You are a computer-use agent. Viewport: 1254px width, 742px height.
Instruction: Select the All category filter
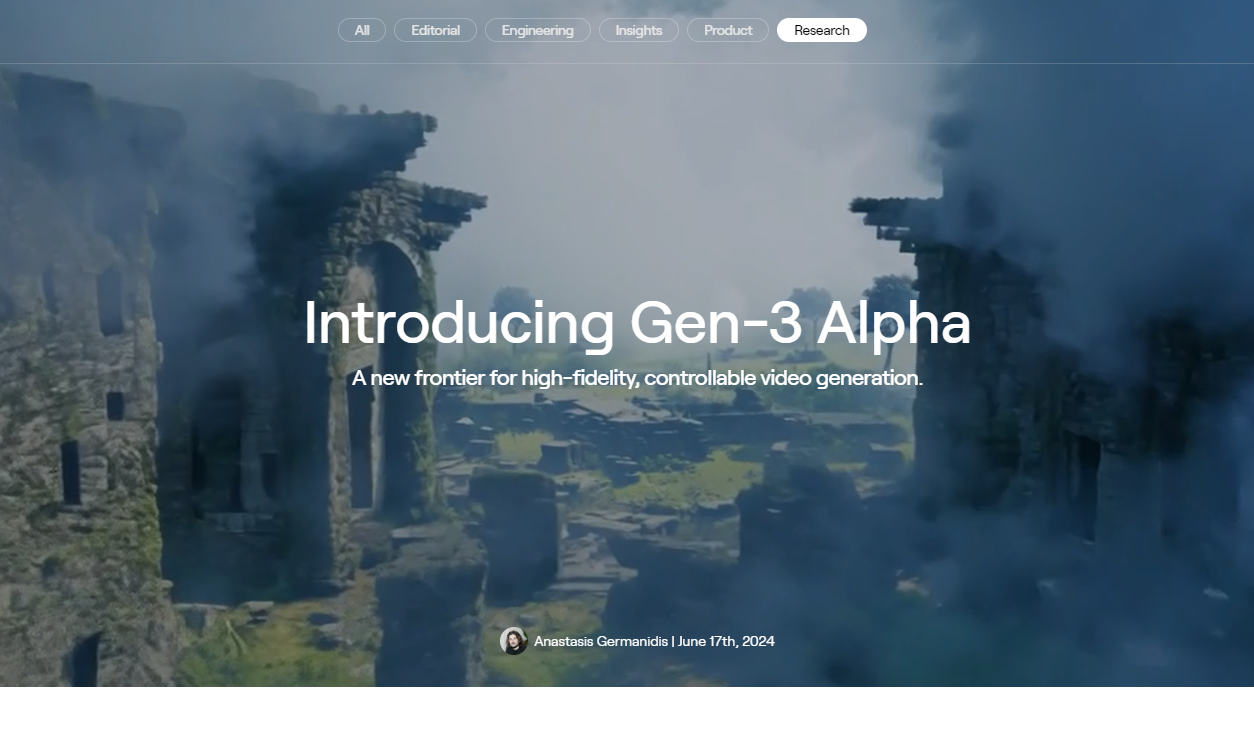click(x=362, y=30)
